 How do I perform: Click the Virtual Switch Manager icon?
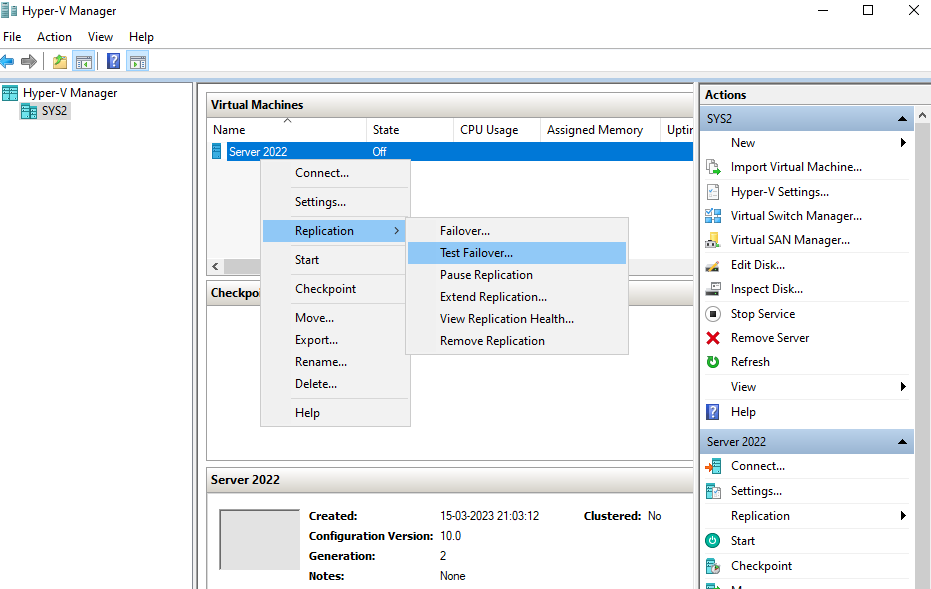pyautogui.click(x=713, y=216)
